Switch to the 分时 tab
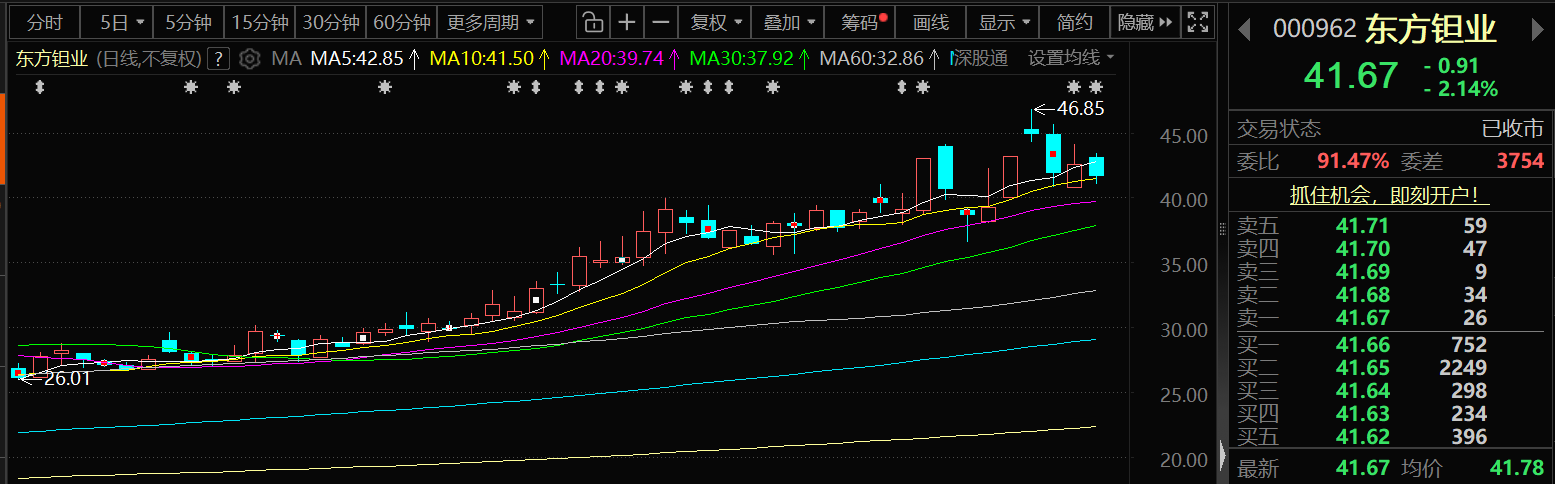1555x484 pixels. point(43,22)
